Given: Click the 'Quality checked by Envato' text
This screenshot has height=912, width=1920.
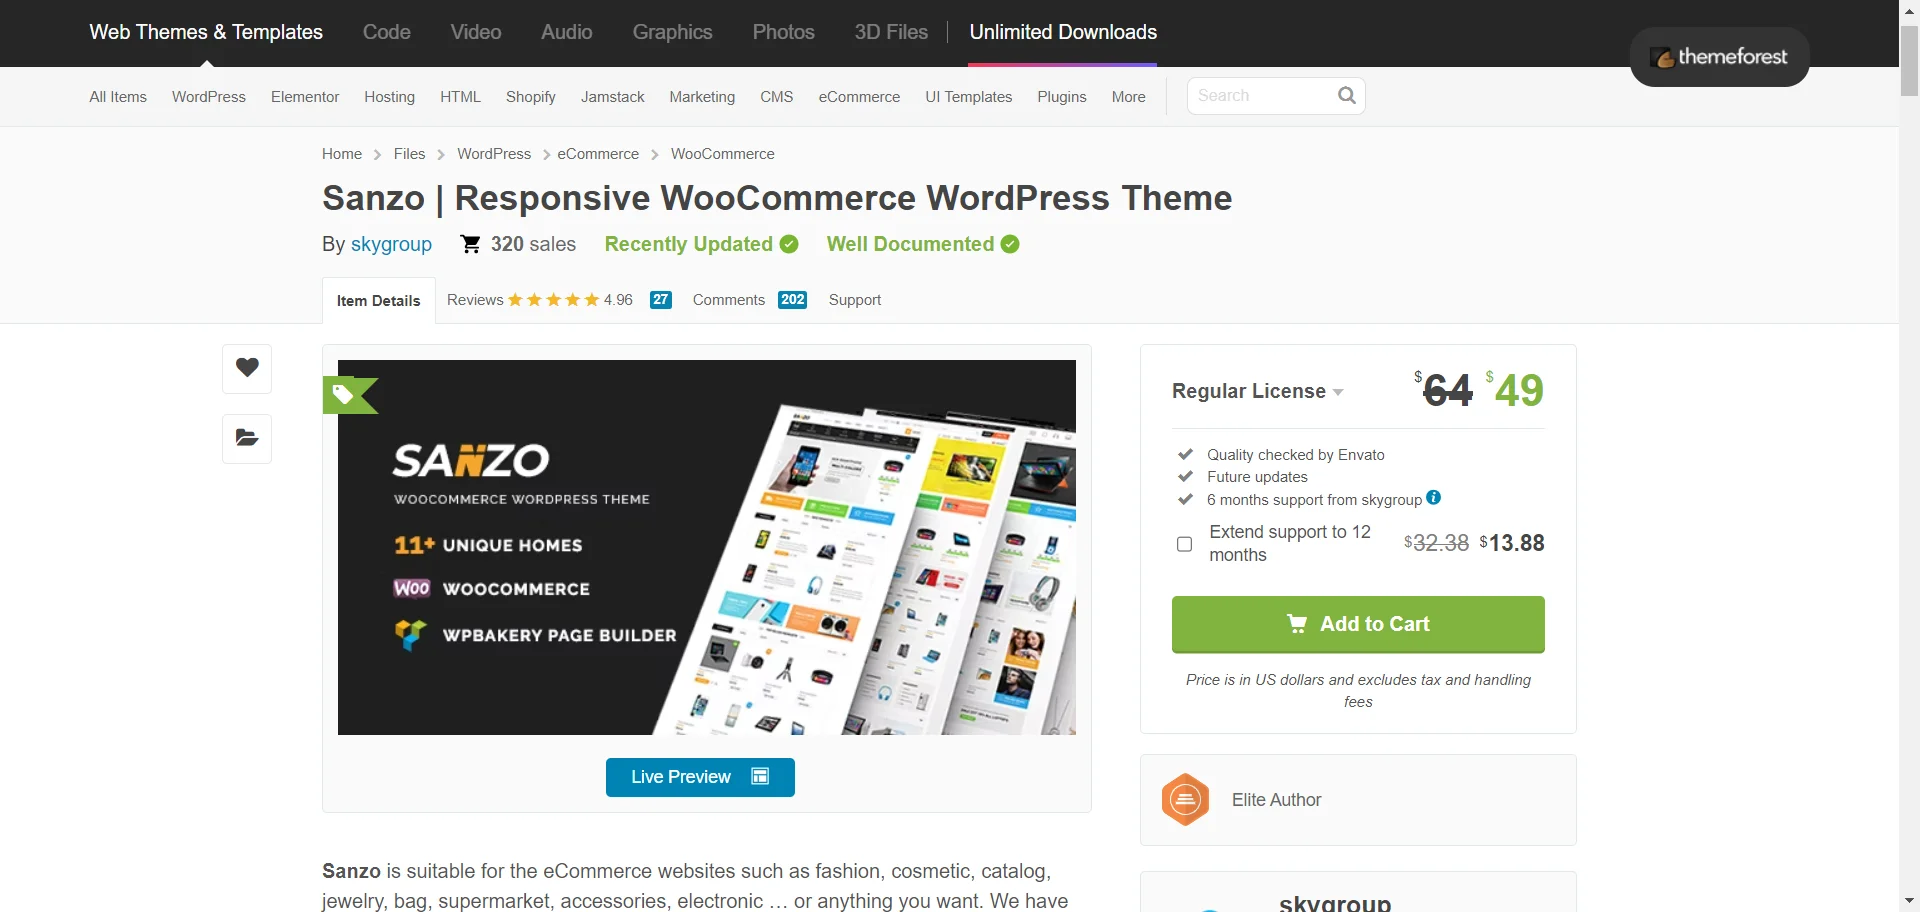Looking at the screenshot, I should pyautogui.click(x=1296, y=455).
